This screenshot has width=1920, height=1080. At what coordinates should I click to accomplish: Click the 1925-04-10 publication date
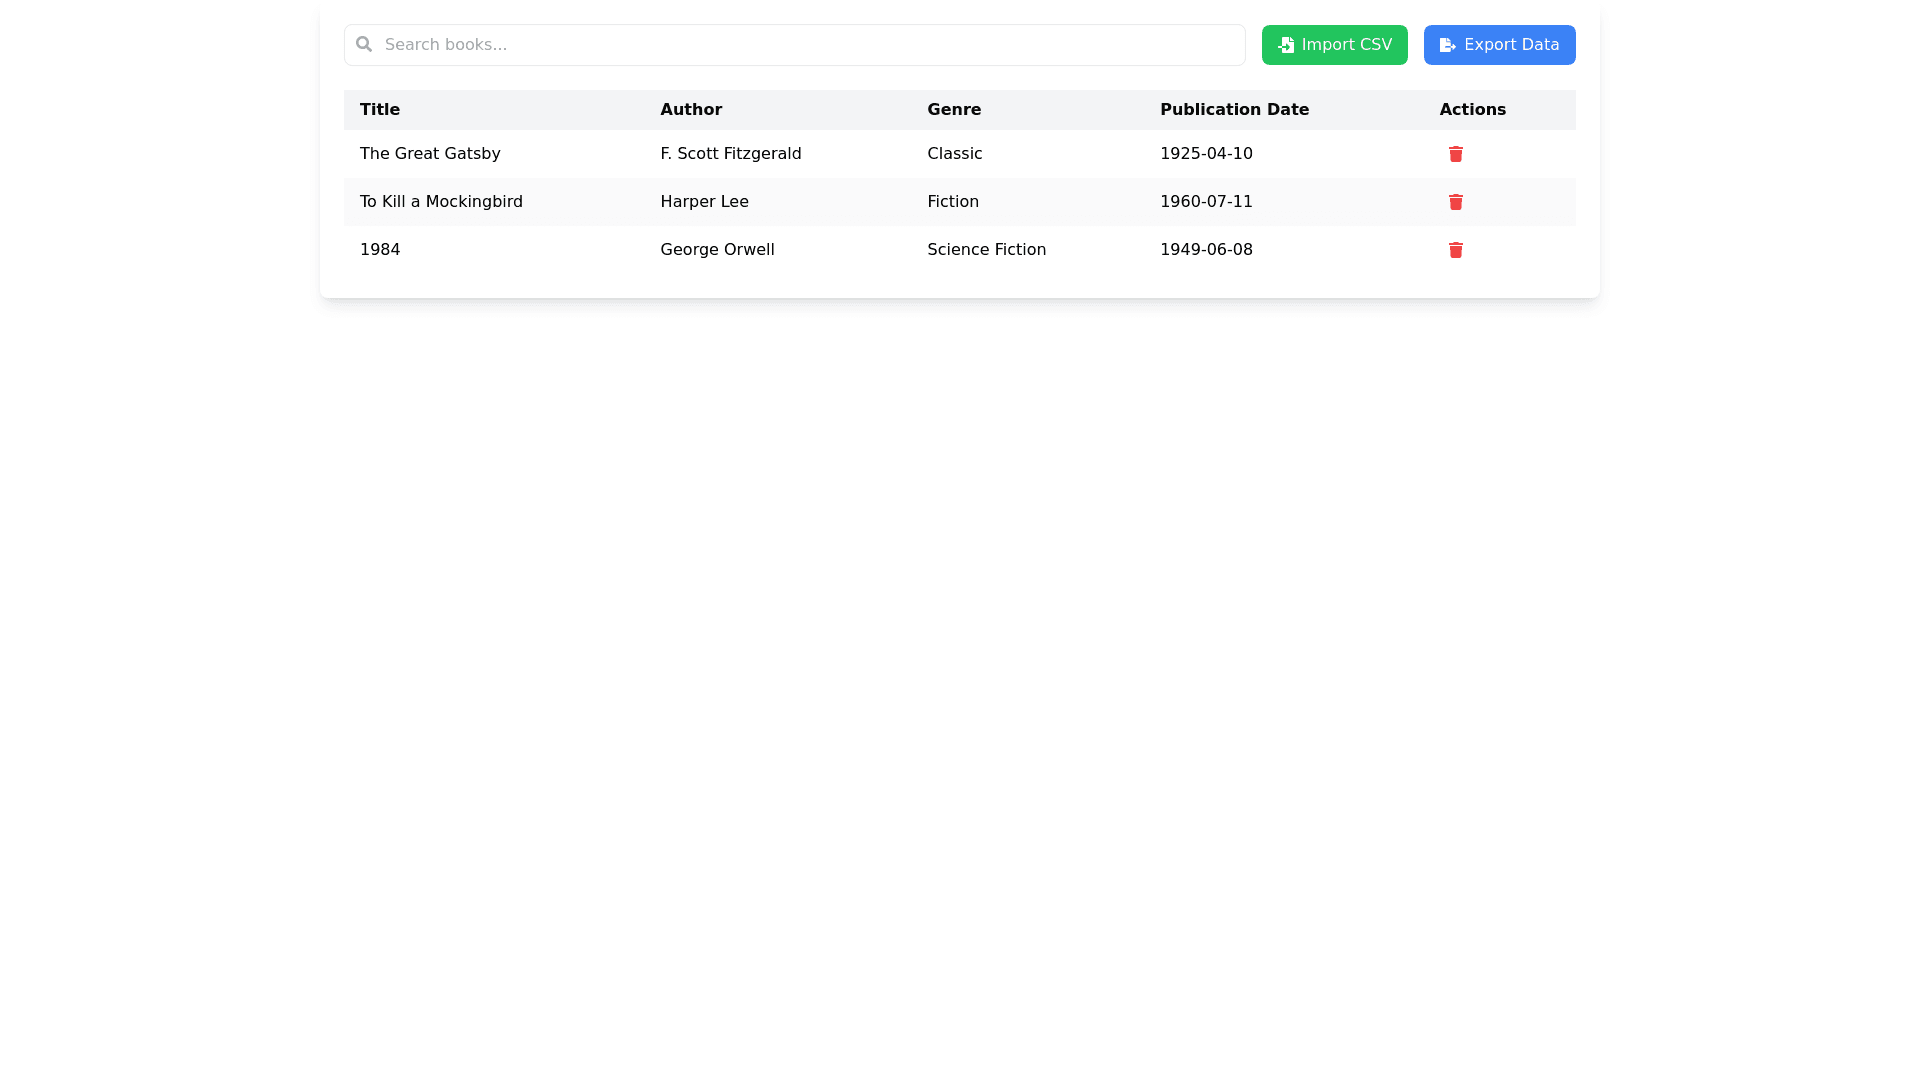(x=1206, y=154)
